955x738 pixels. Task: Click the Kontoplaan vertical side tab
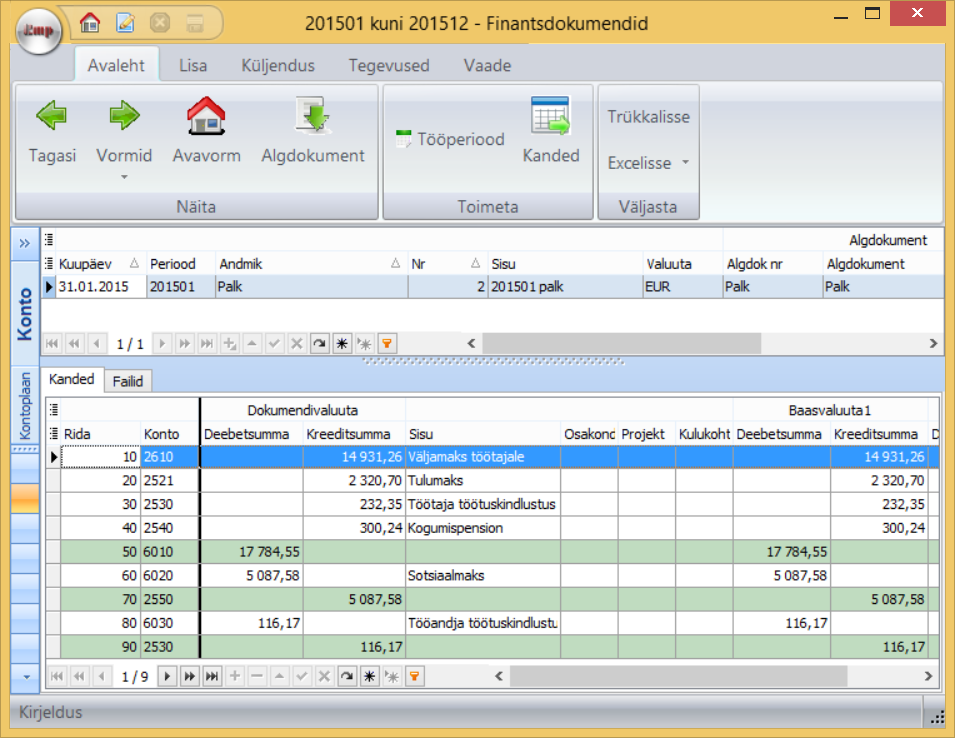(x=26, y=405)
